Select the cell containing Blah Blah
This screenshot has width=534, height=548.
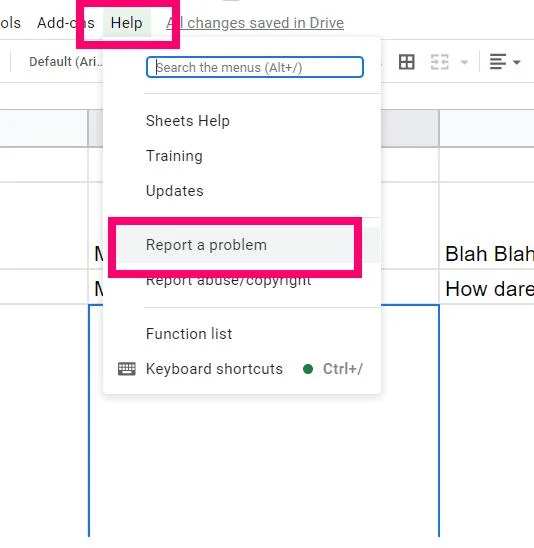point(486,252)
